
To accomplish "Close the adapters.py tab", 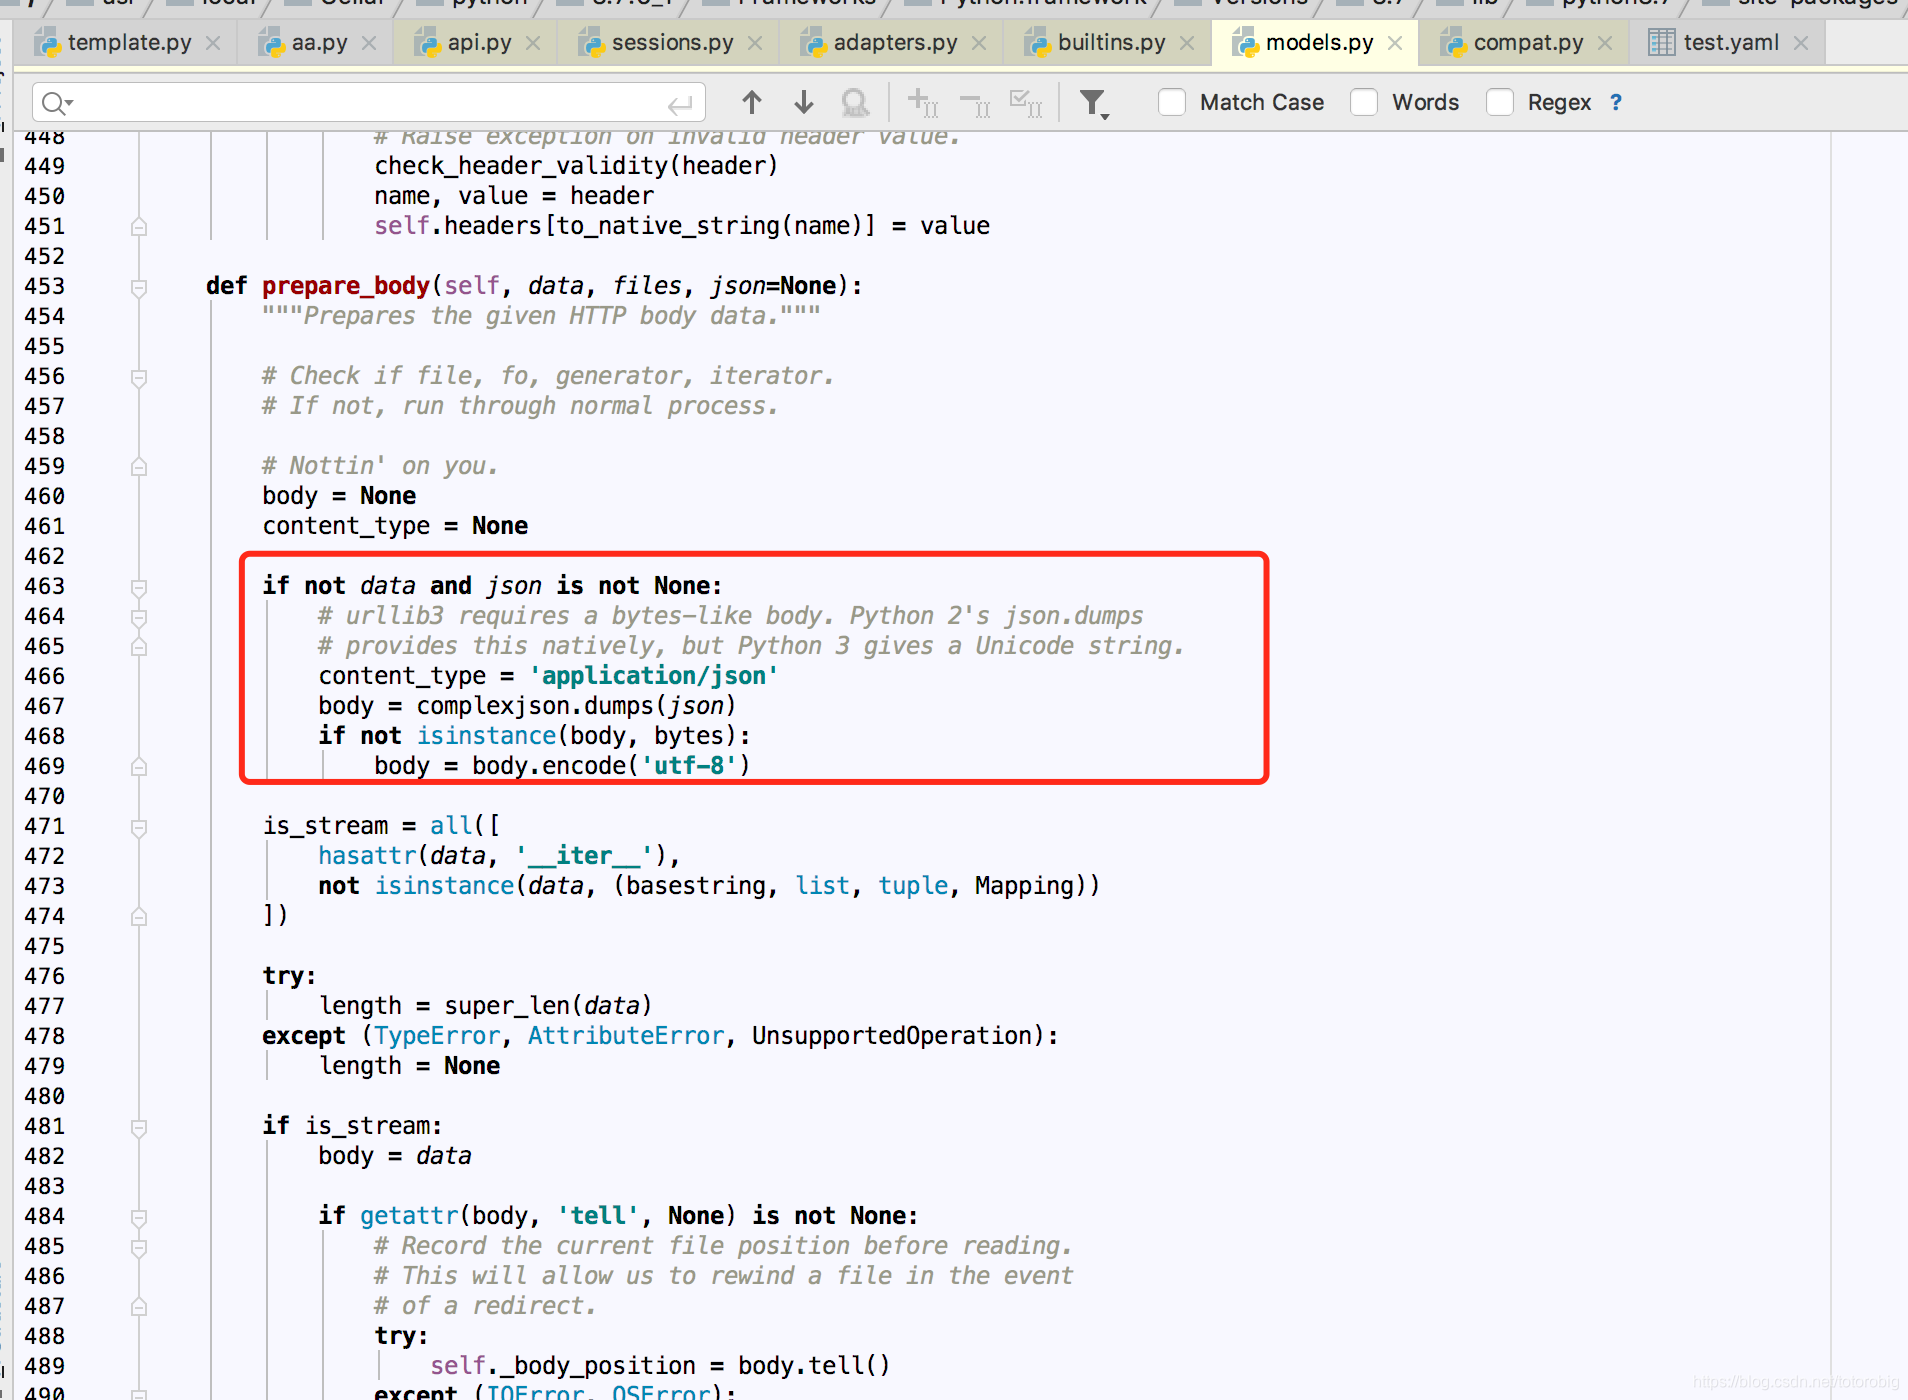I will pyautogui.click(x=979, y=43).
